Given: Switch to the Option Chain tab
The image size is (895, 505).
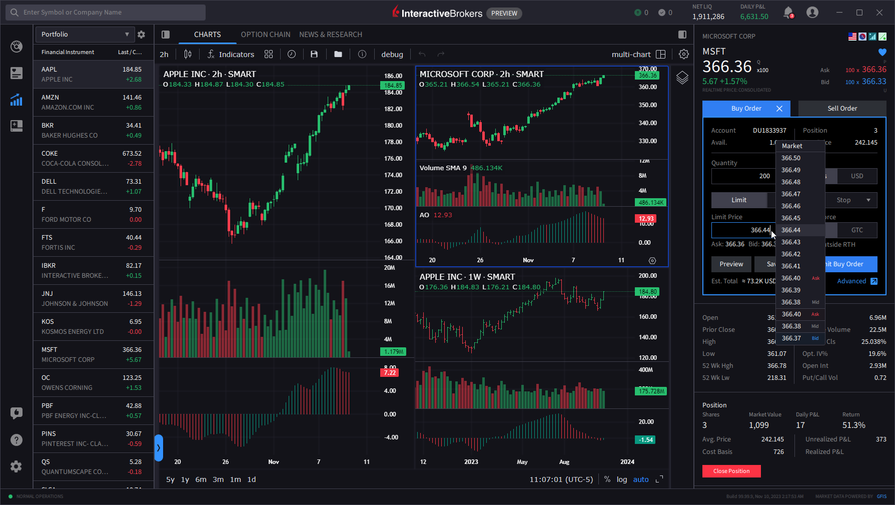Looking at the screenshot, I should [x=265, y=34].
